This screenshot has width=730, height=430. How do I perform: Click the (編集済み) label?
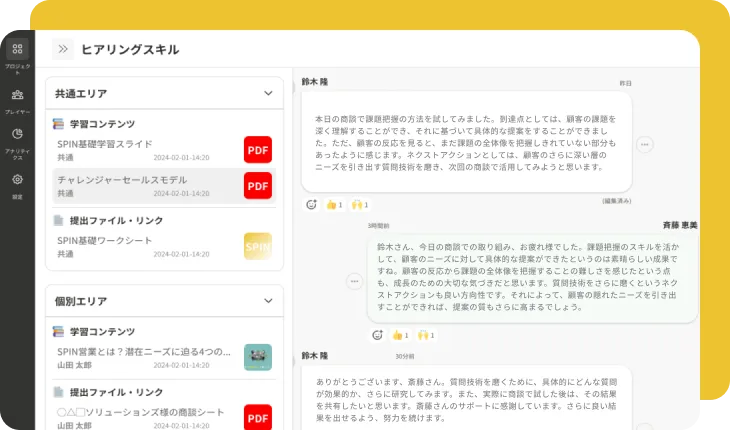click(617, 201)
